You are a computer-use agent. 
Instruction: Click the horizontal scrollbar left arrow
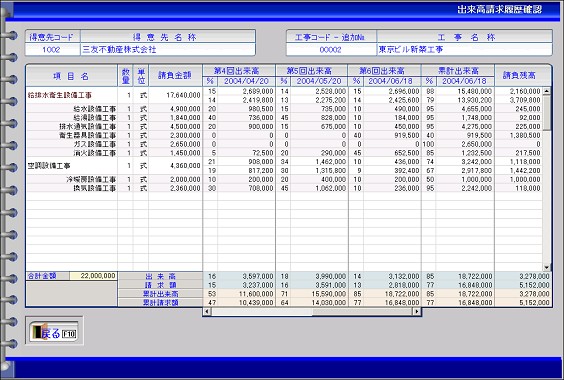click(207, 312)
